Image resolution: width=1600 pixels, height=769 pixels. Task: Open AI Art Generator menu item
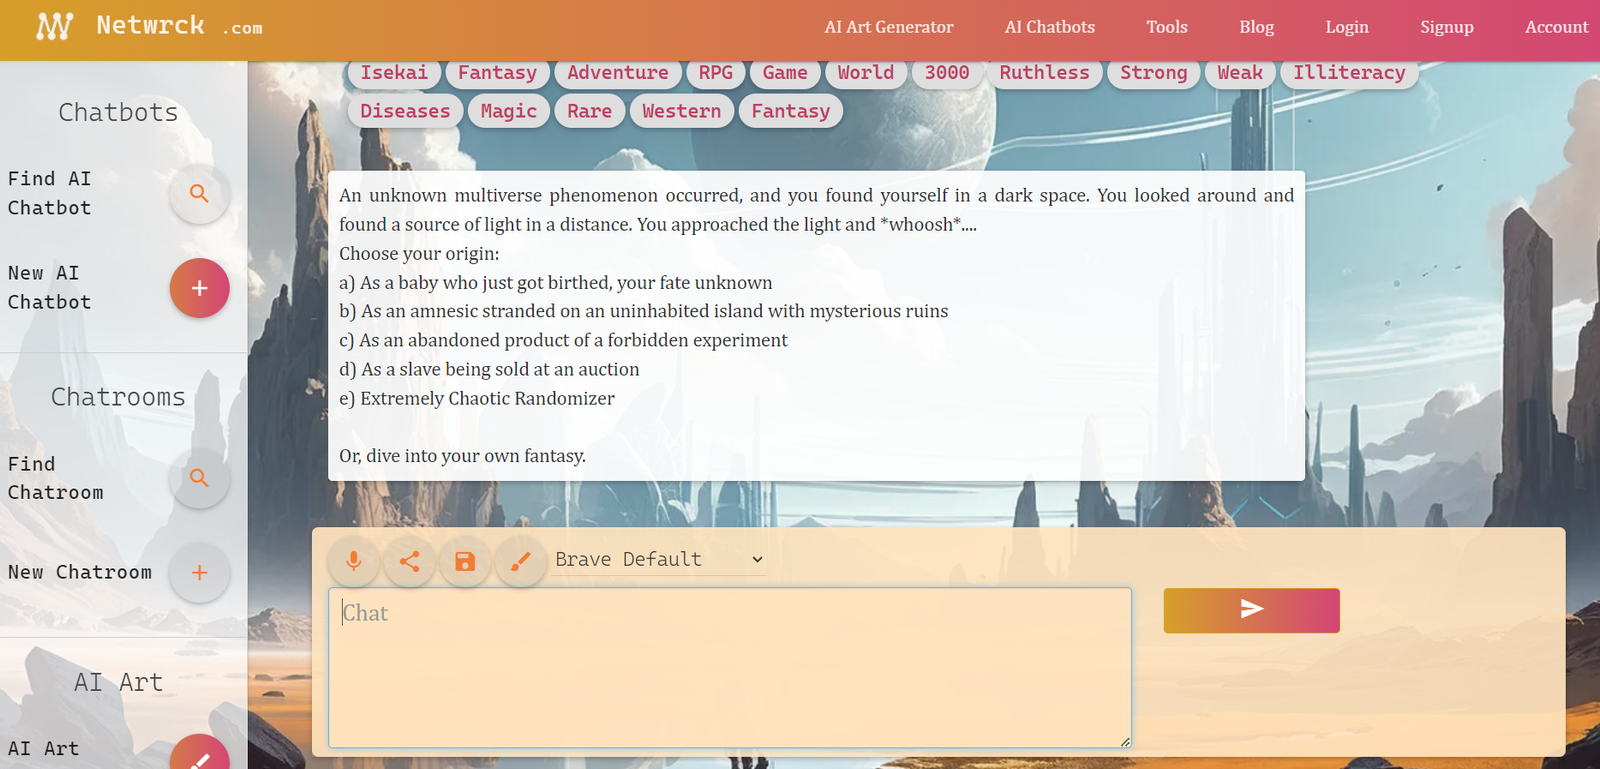888,27
